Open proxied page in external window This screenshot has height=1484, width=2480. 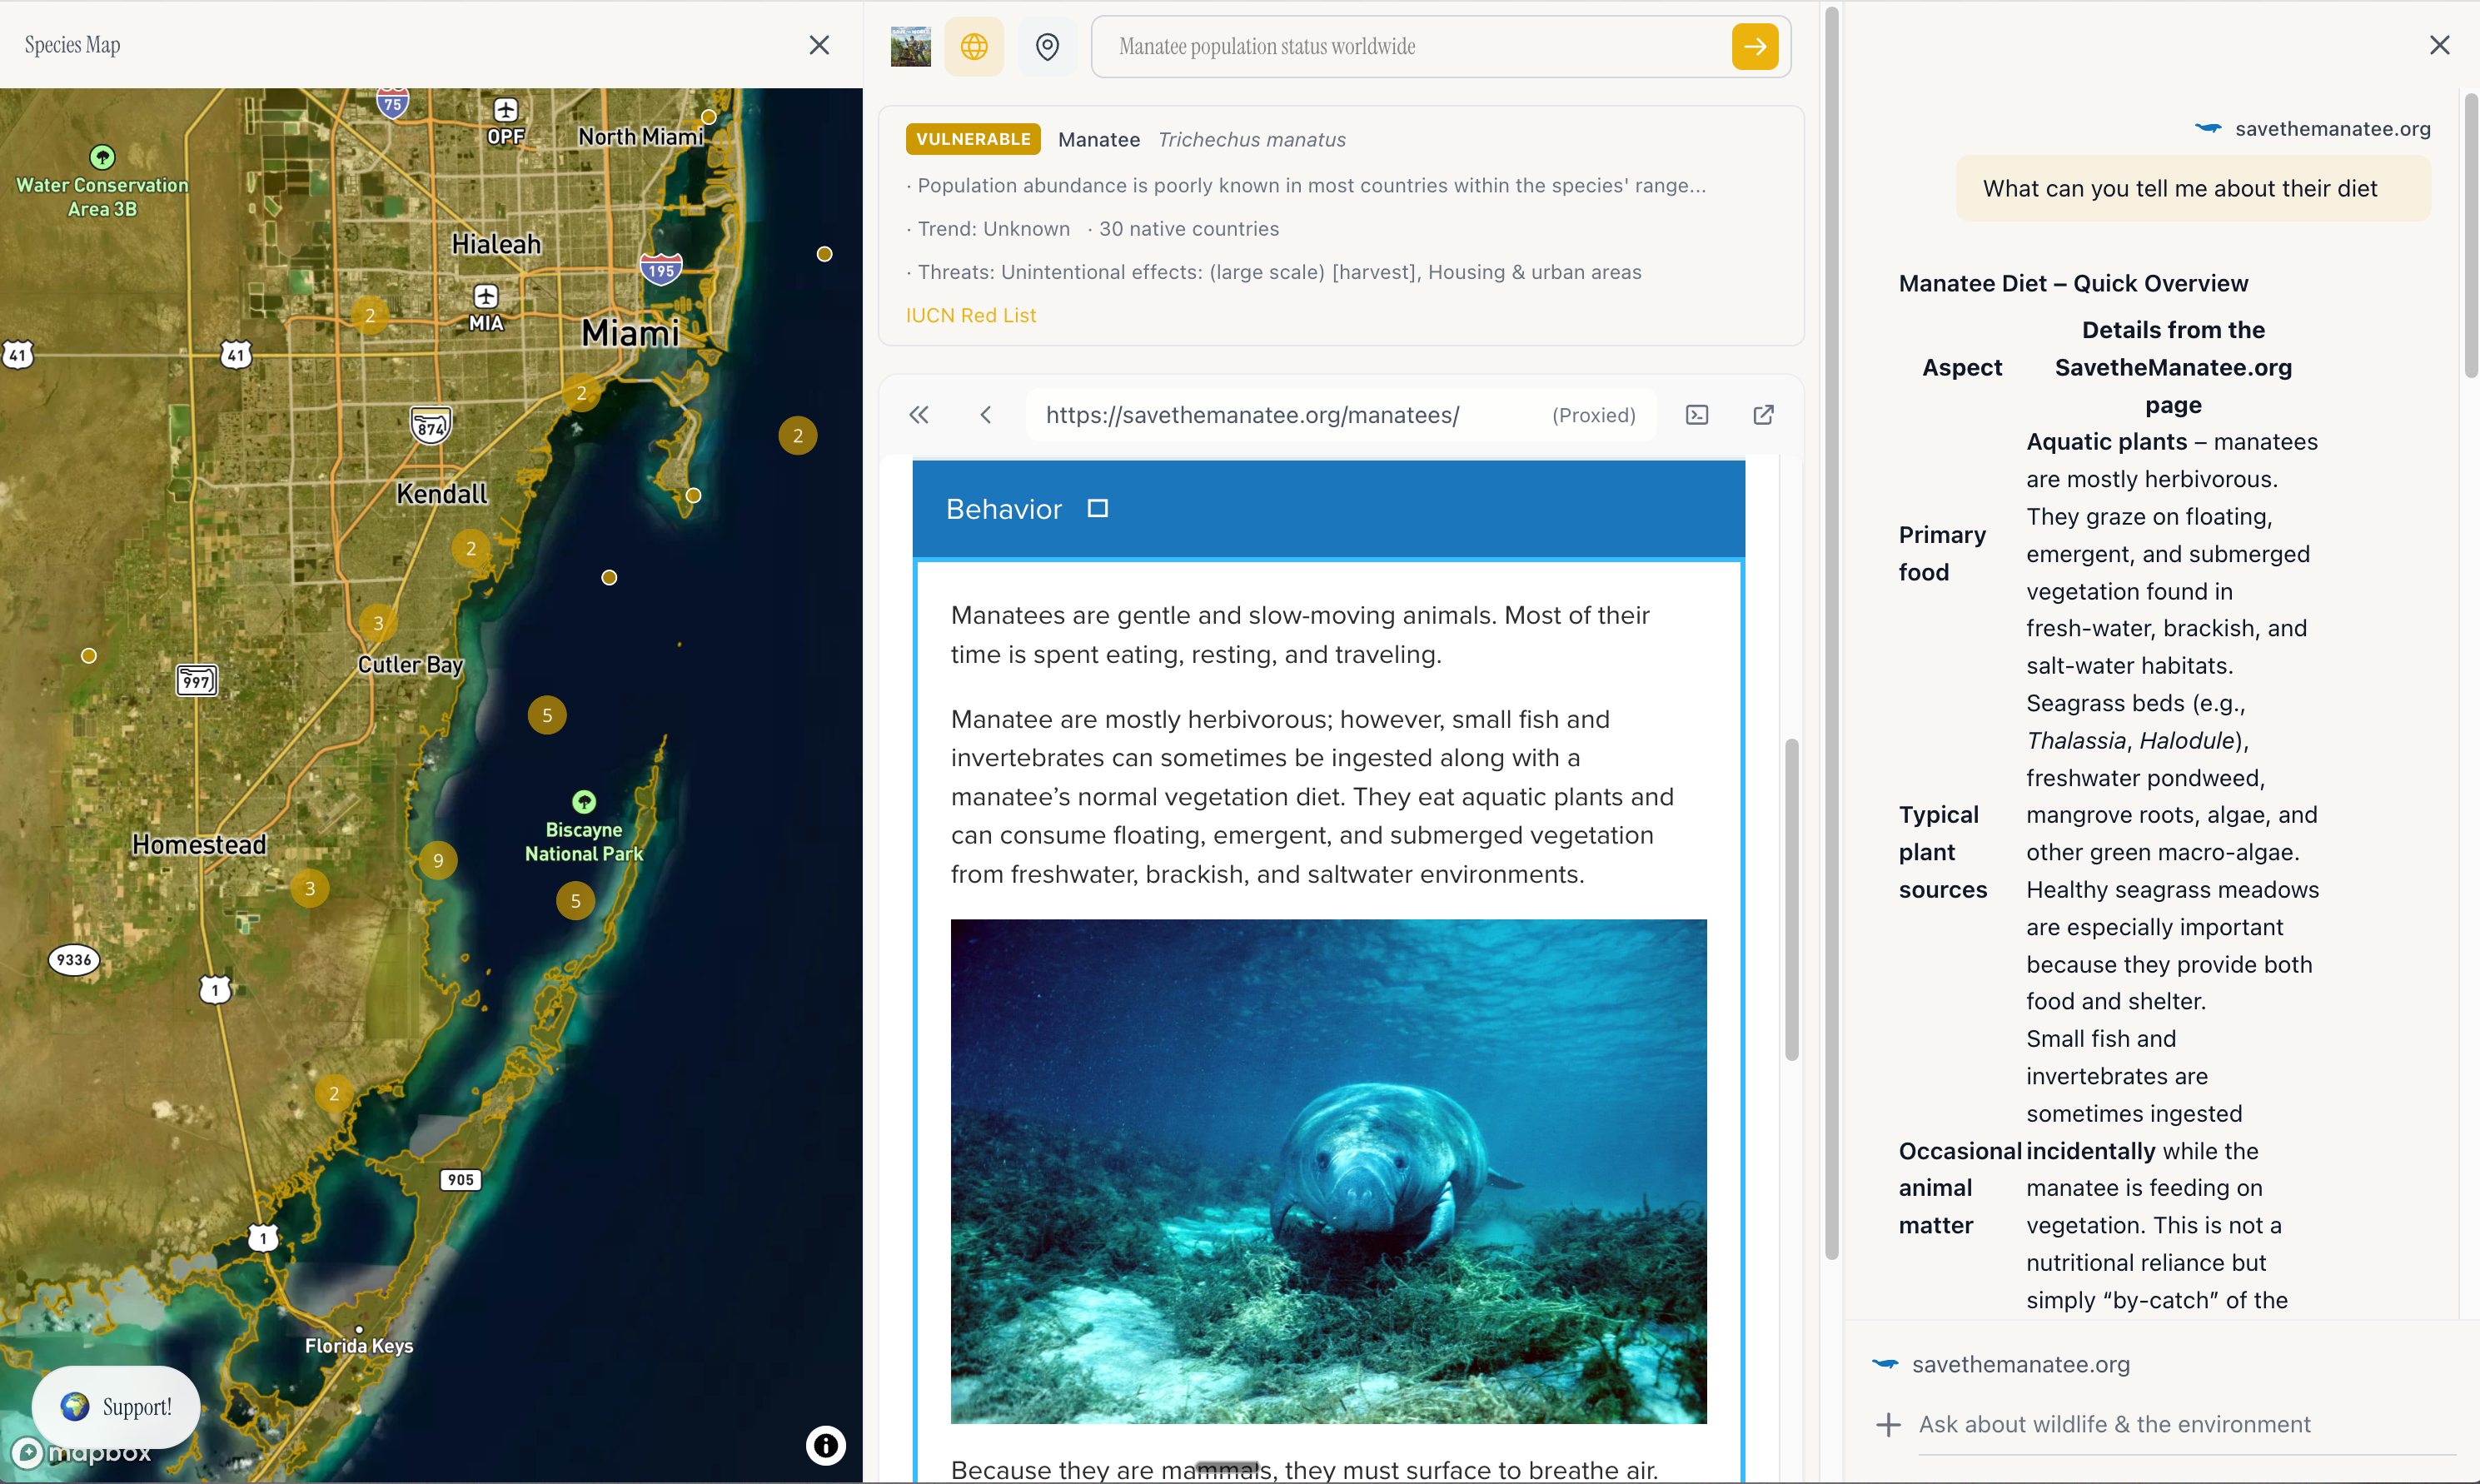pyautogui.click(x=1763, y=415)
